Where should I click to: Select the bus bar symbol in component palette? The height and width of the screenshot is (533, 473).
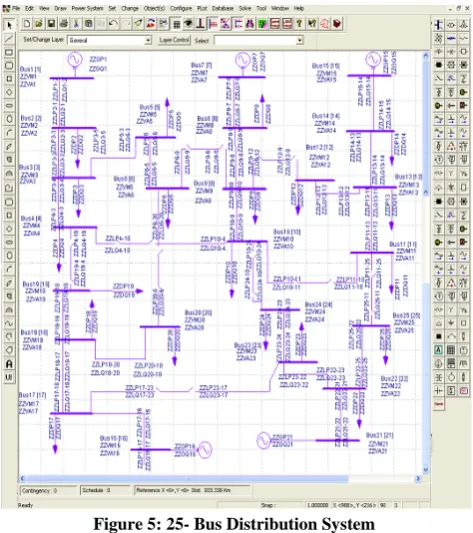click(439, 24)
